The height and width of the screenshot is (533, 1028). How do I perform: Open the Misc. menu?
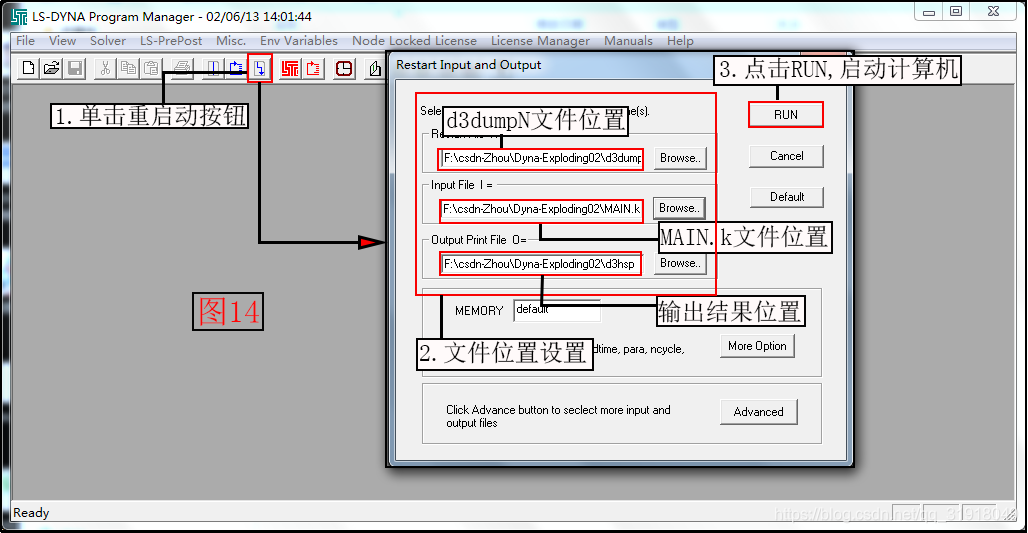click(231, 41)
